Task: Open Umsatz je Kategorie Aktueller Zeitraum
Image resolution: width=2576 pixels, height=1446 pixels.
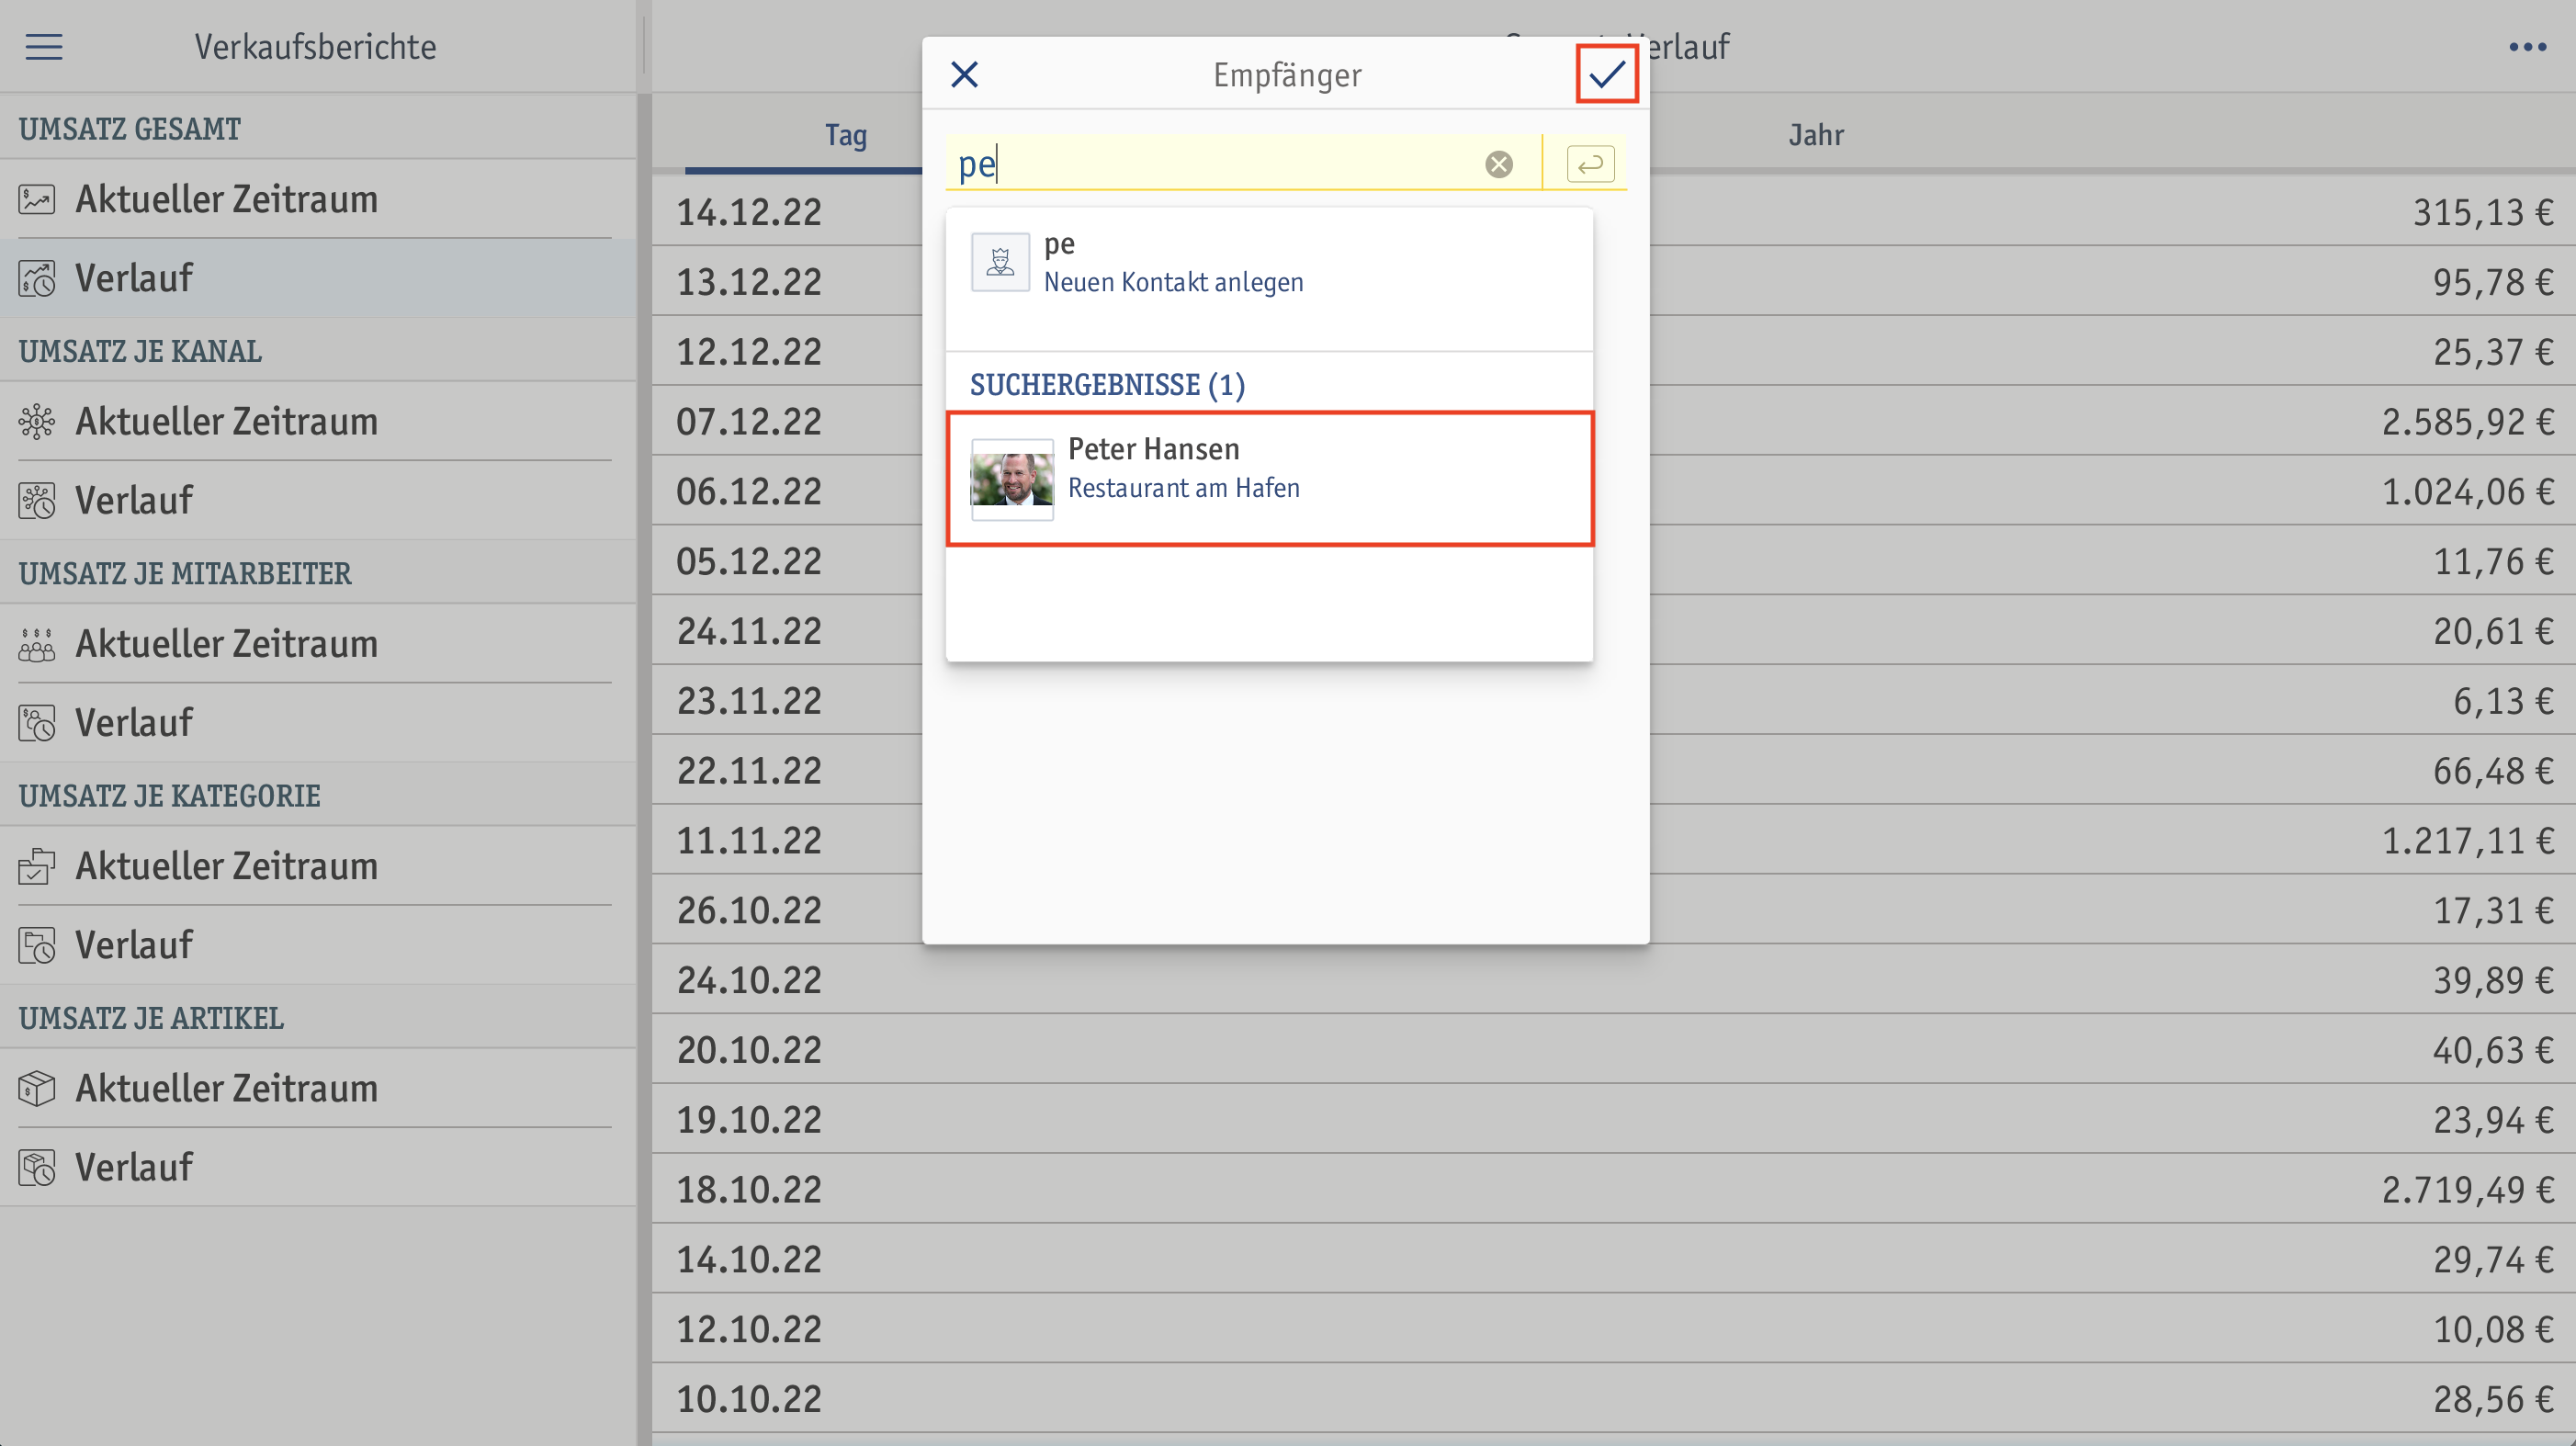Action: click(x=317, y=865)
